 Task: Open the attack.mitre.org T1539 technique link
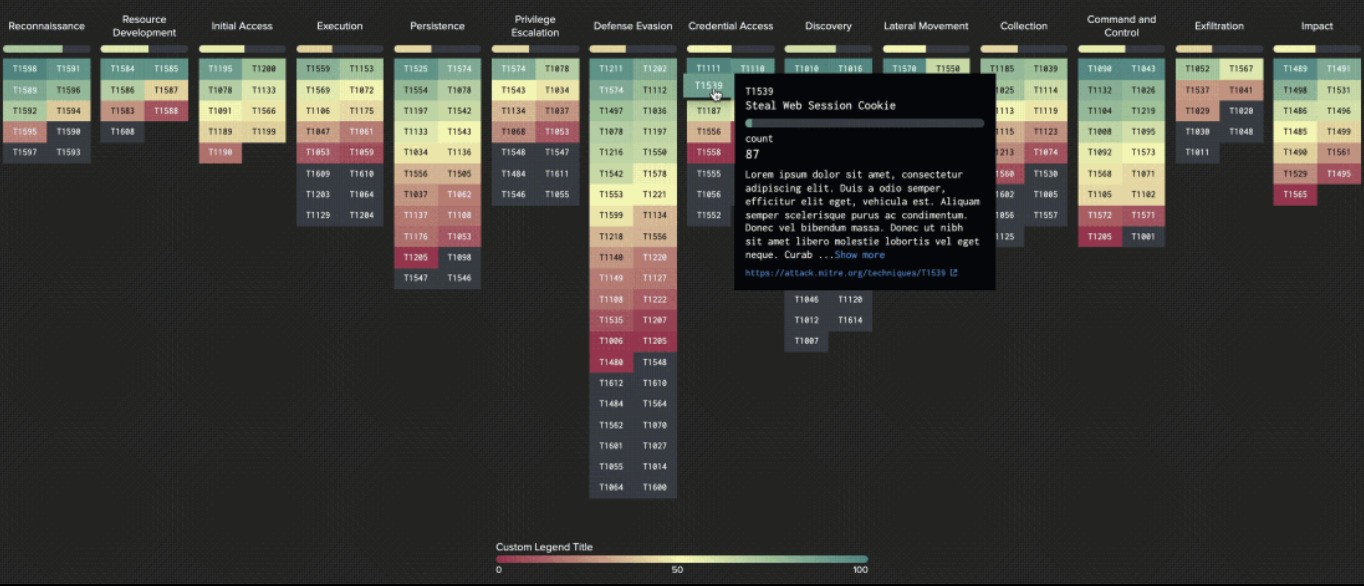click(x=845, y=273)
